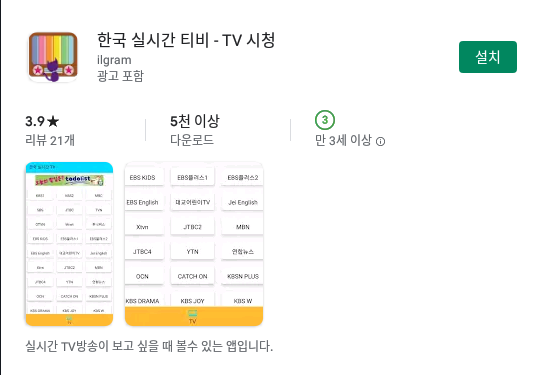Click the green age rating 3 badge
Image resolution: width=537 pixels, height=375 pixels.
tap(324, 120)
